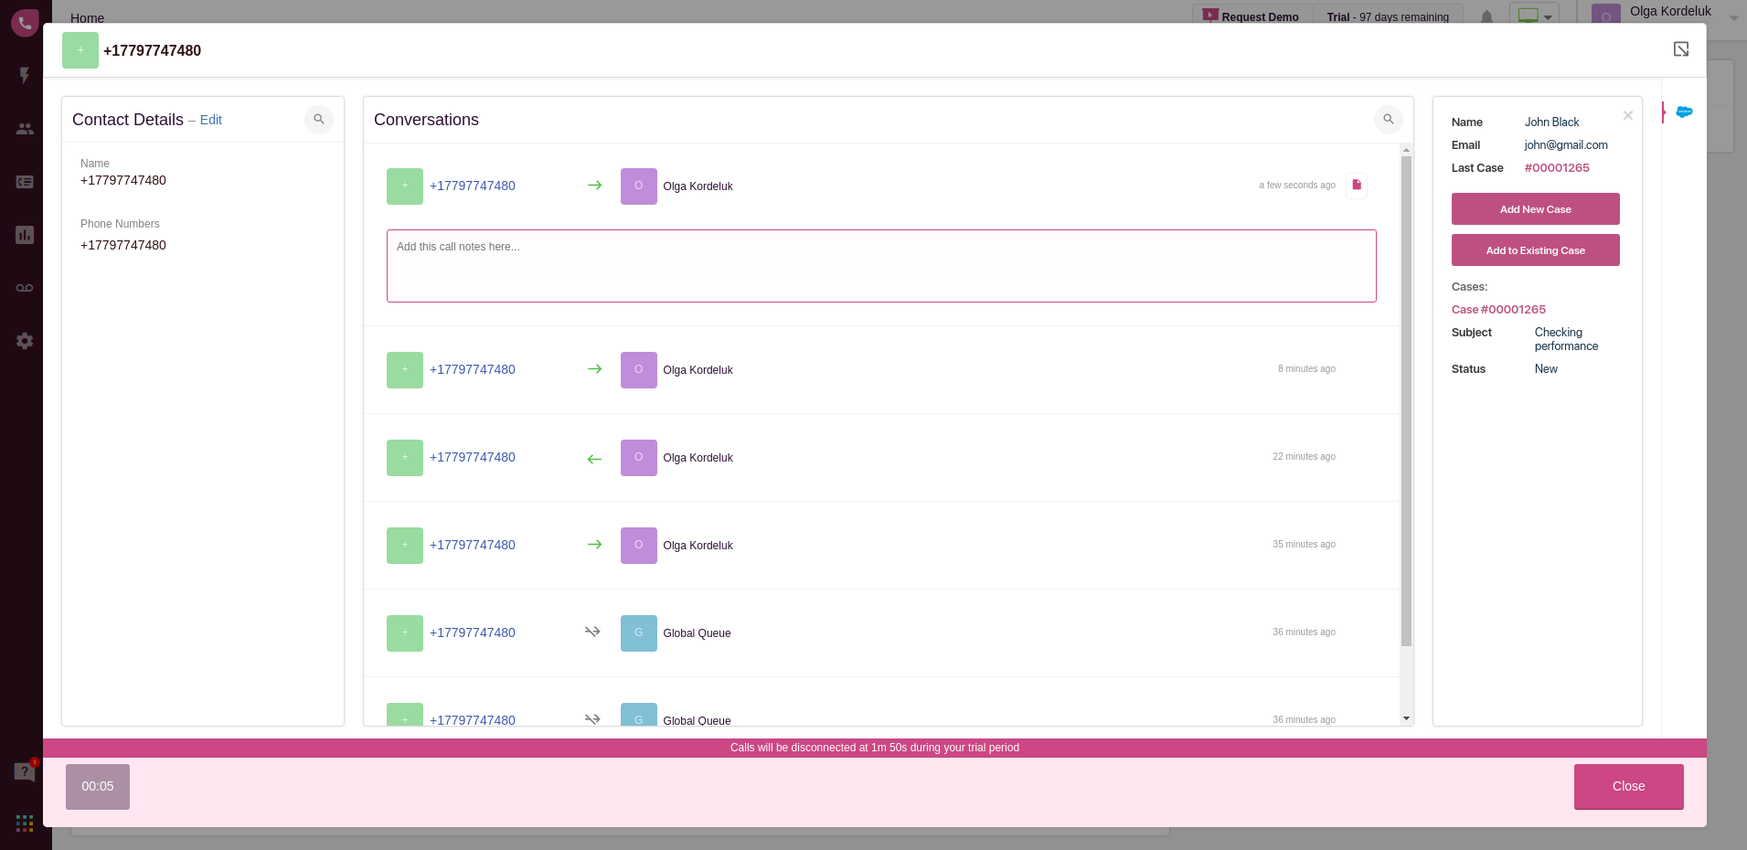The height and width of the screenshot is (850, 1747).
Task: Click the phone dialer icon in sidebar
Action: click(x=25, y=22)
